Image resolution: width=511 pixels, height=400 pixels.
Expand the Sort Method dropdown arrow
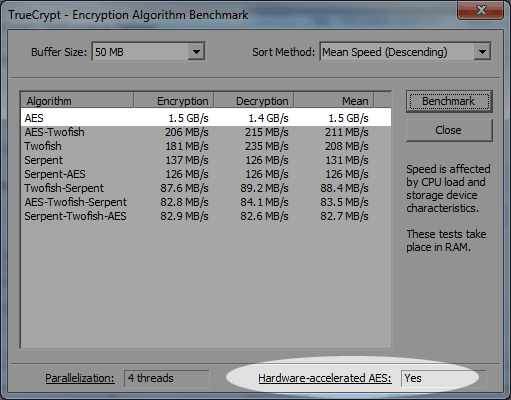click(x=482, y=52)
